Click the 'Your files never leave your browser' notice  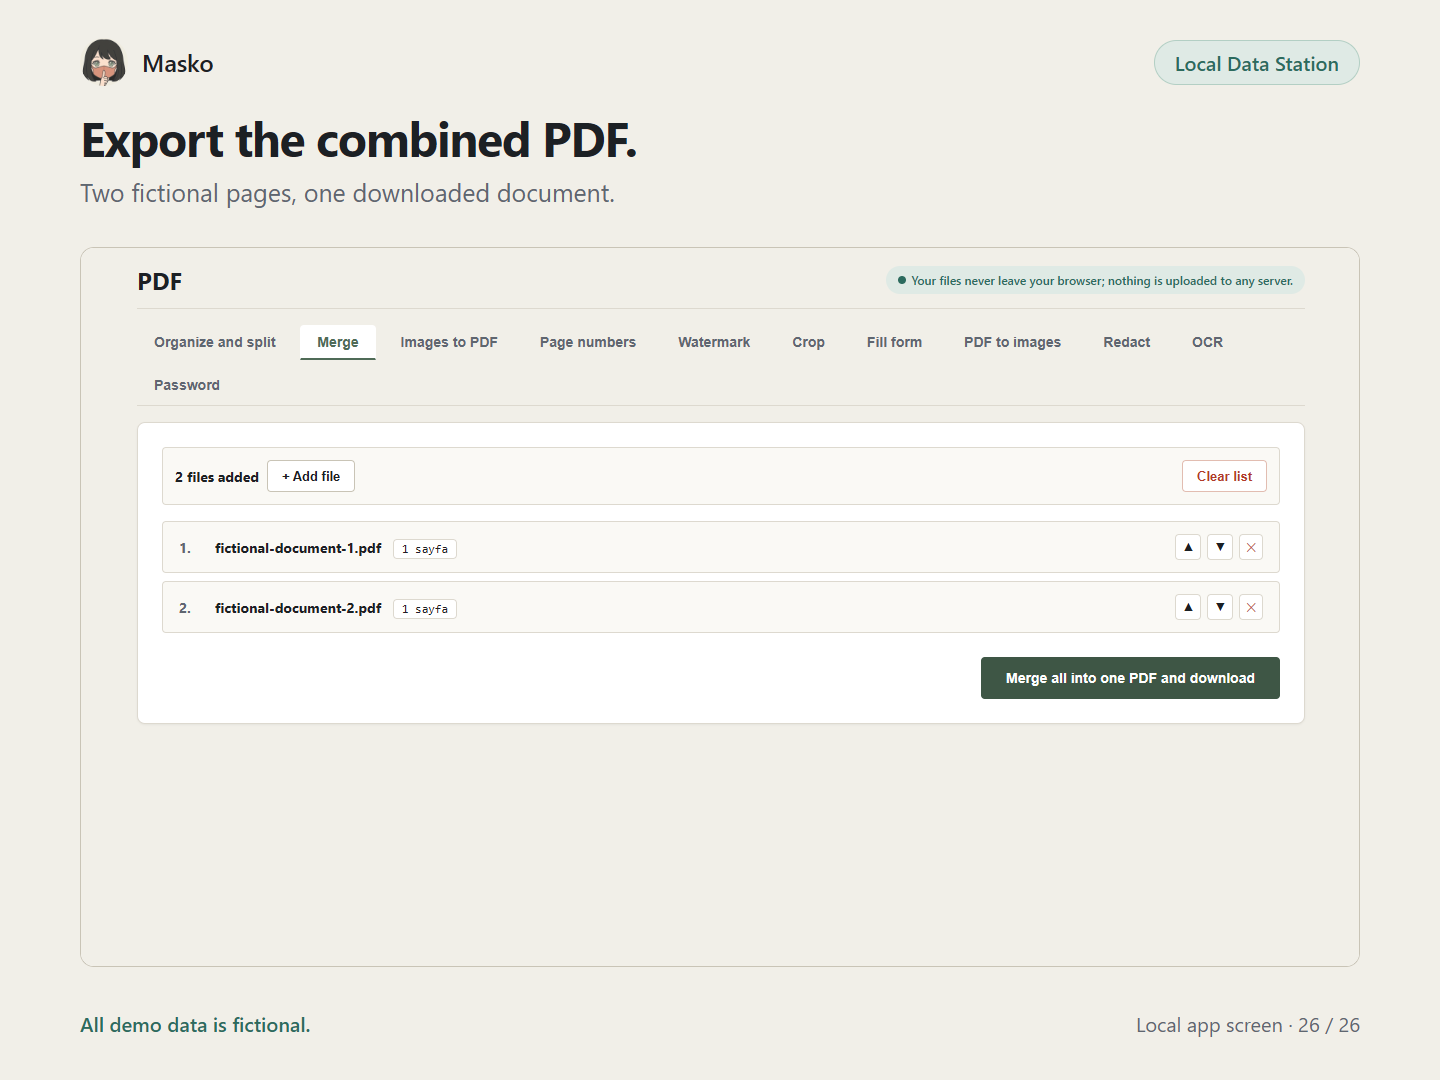point(1095,281)
